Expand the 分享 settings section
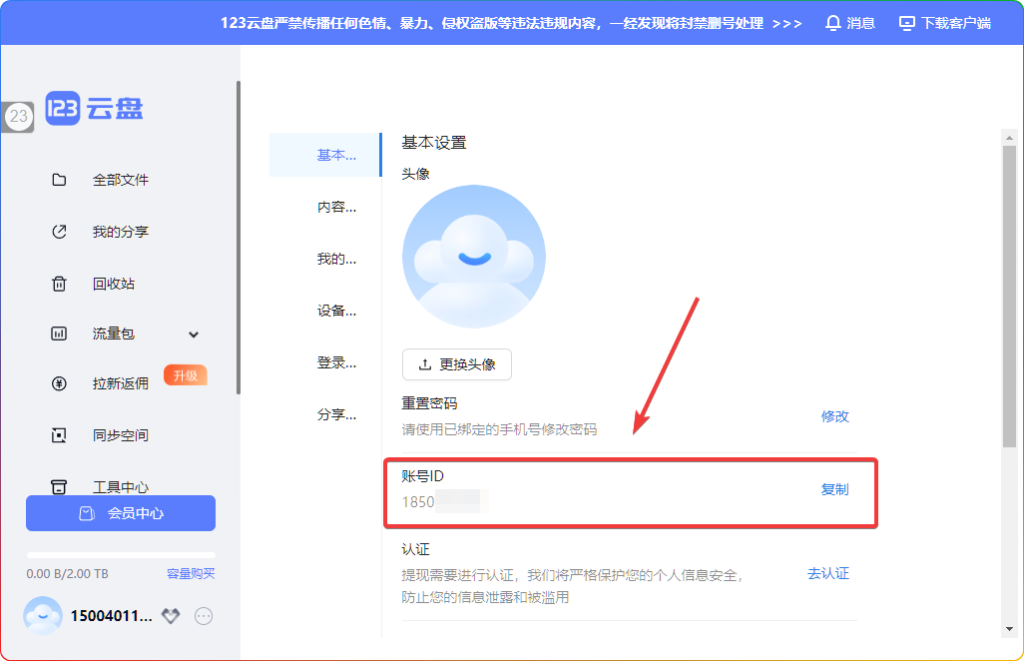The image size is (1024, 661). point(336,414)
